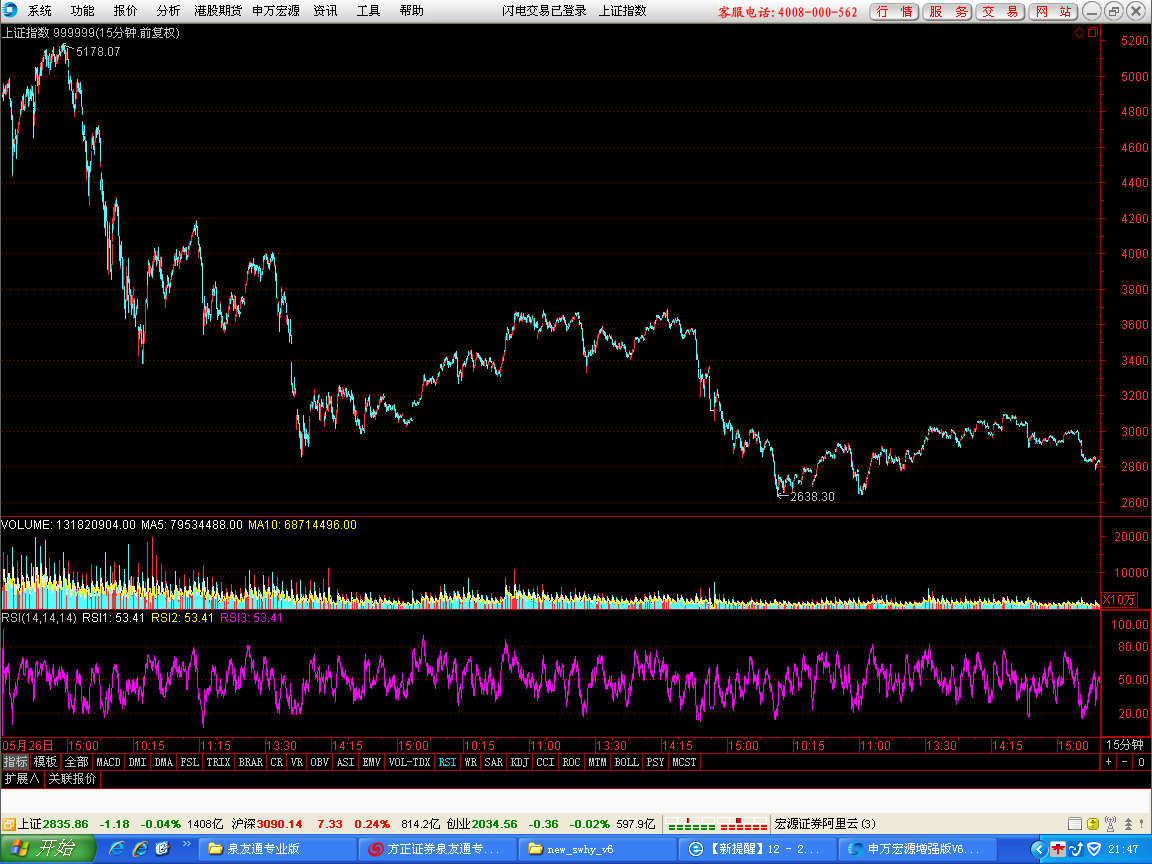The height and width of the screenshot is (864, 1152).
Task: Open the 申万宏源 menu
Action: [276, 10]
